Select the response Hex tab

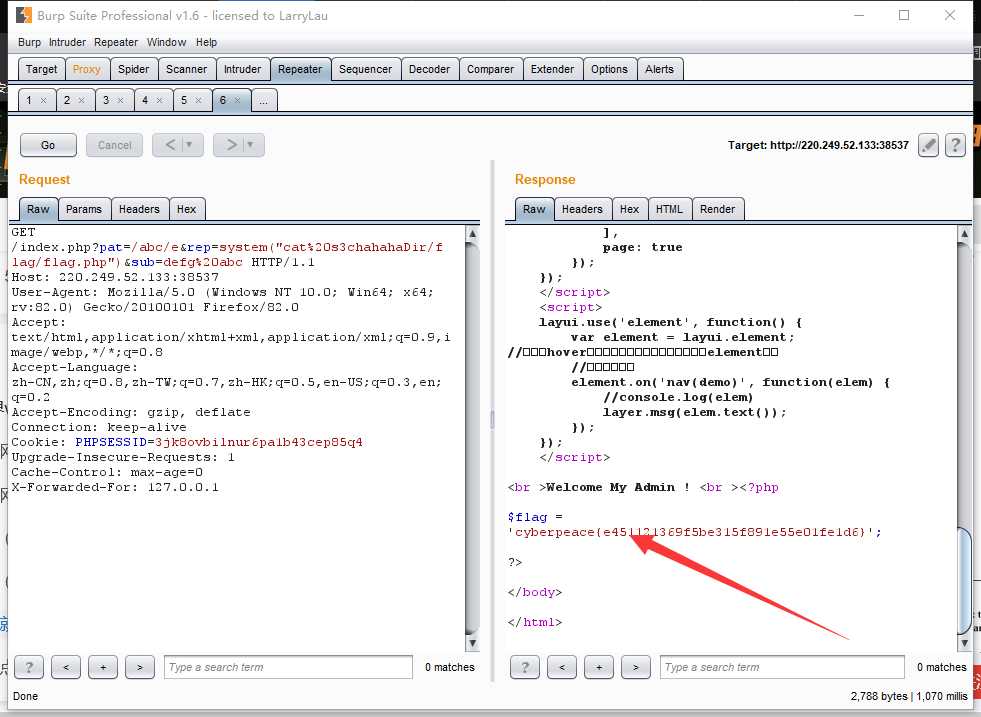click(629, 209)
